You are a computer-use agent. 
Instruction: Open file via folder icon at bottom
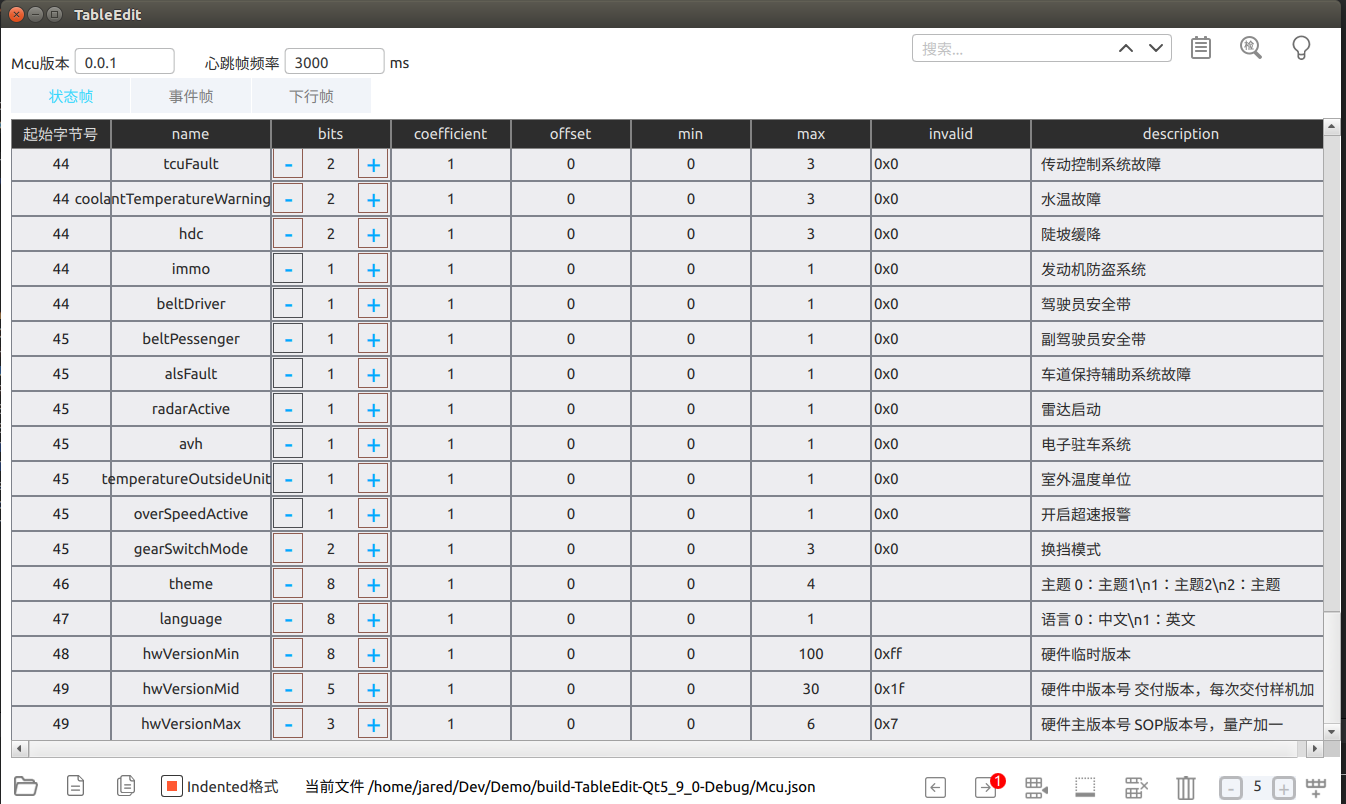[26, 786]
